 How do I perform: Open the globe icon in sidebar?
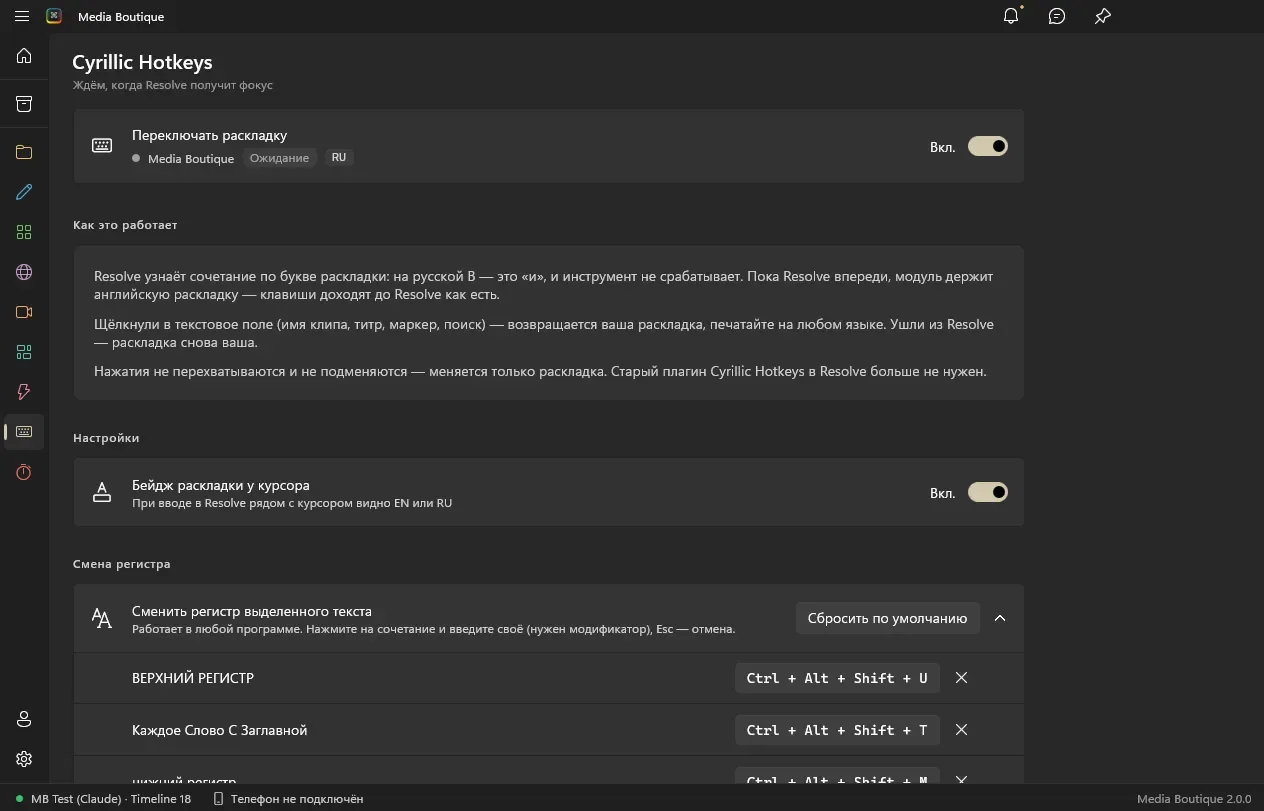24,272
